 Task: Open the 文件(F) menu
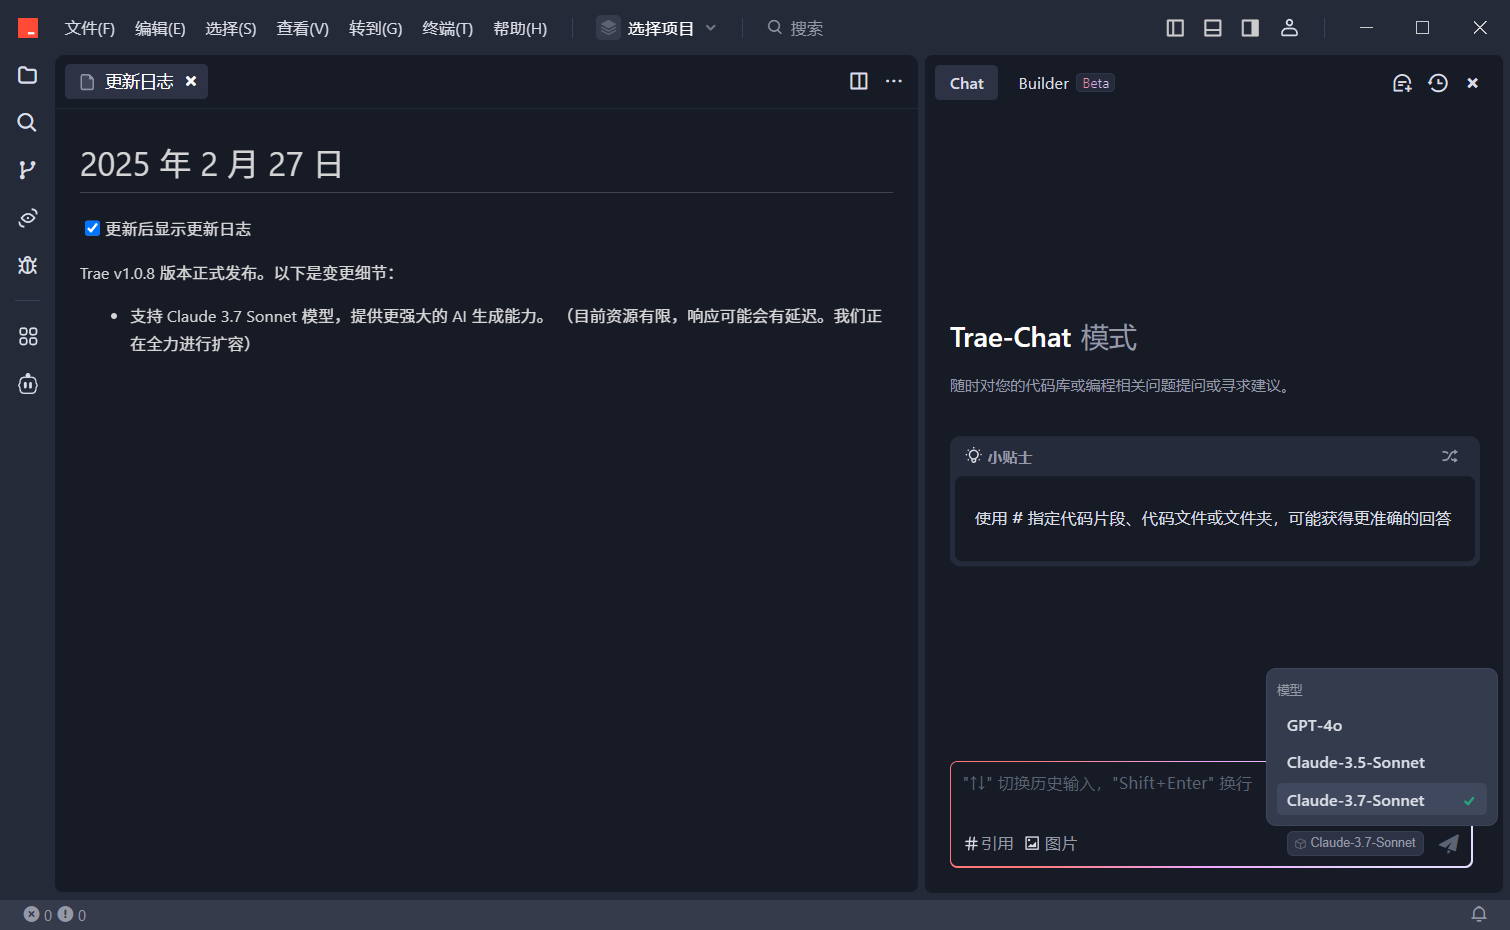tap(90, 28)
